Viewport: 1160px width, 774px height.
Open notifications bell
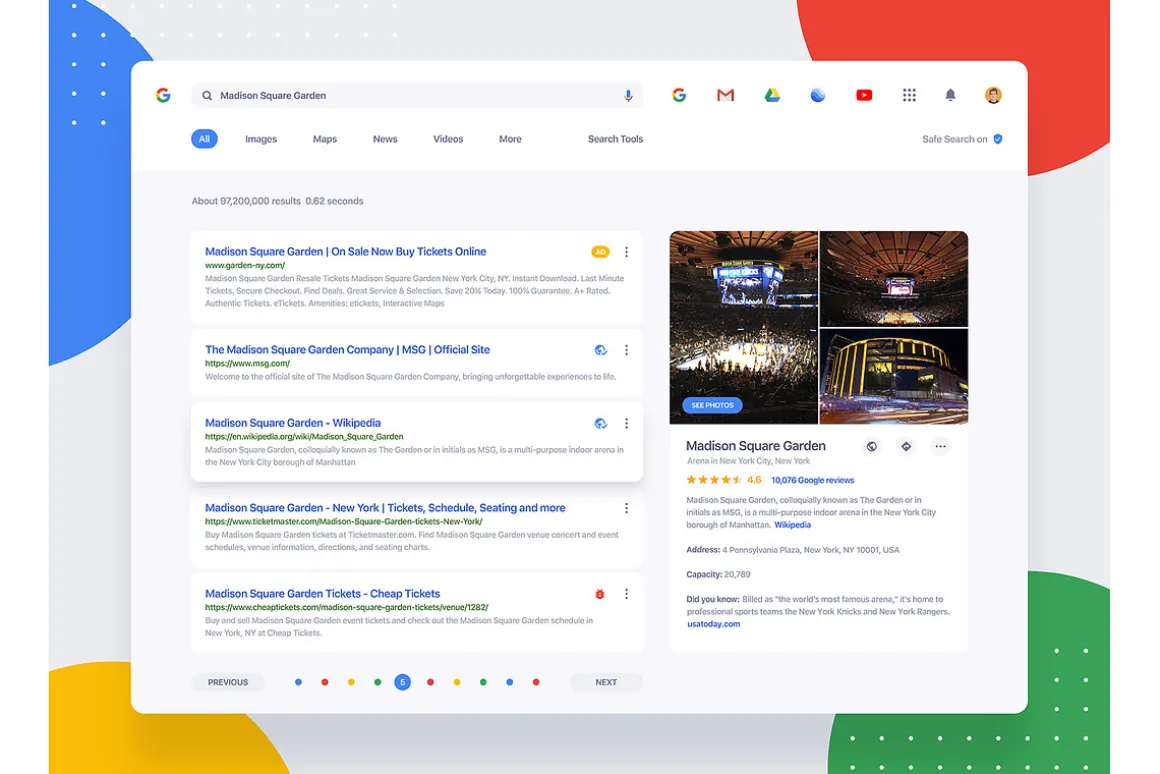(x=951, y=95)
